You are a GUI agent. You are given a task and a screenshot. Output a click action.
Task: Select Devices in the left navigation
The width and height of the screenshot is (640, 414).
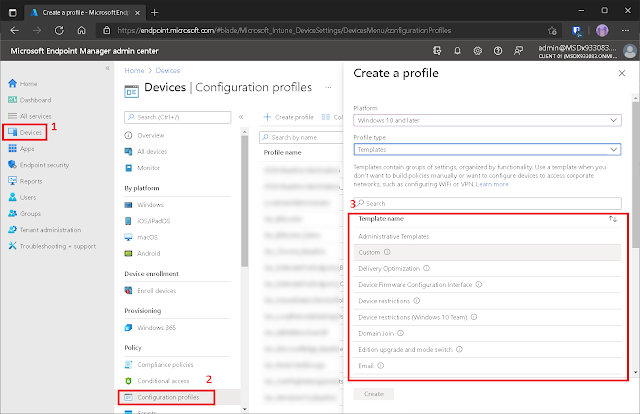pyautogui.click(x=25, y=132)
